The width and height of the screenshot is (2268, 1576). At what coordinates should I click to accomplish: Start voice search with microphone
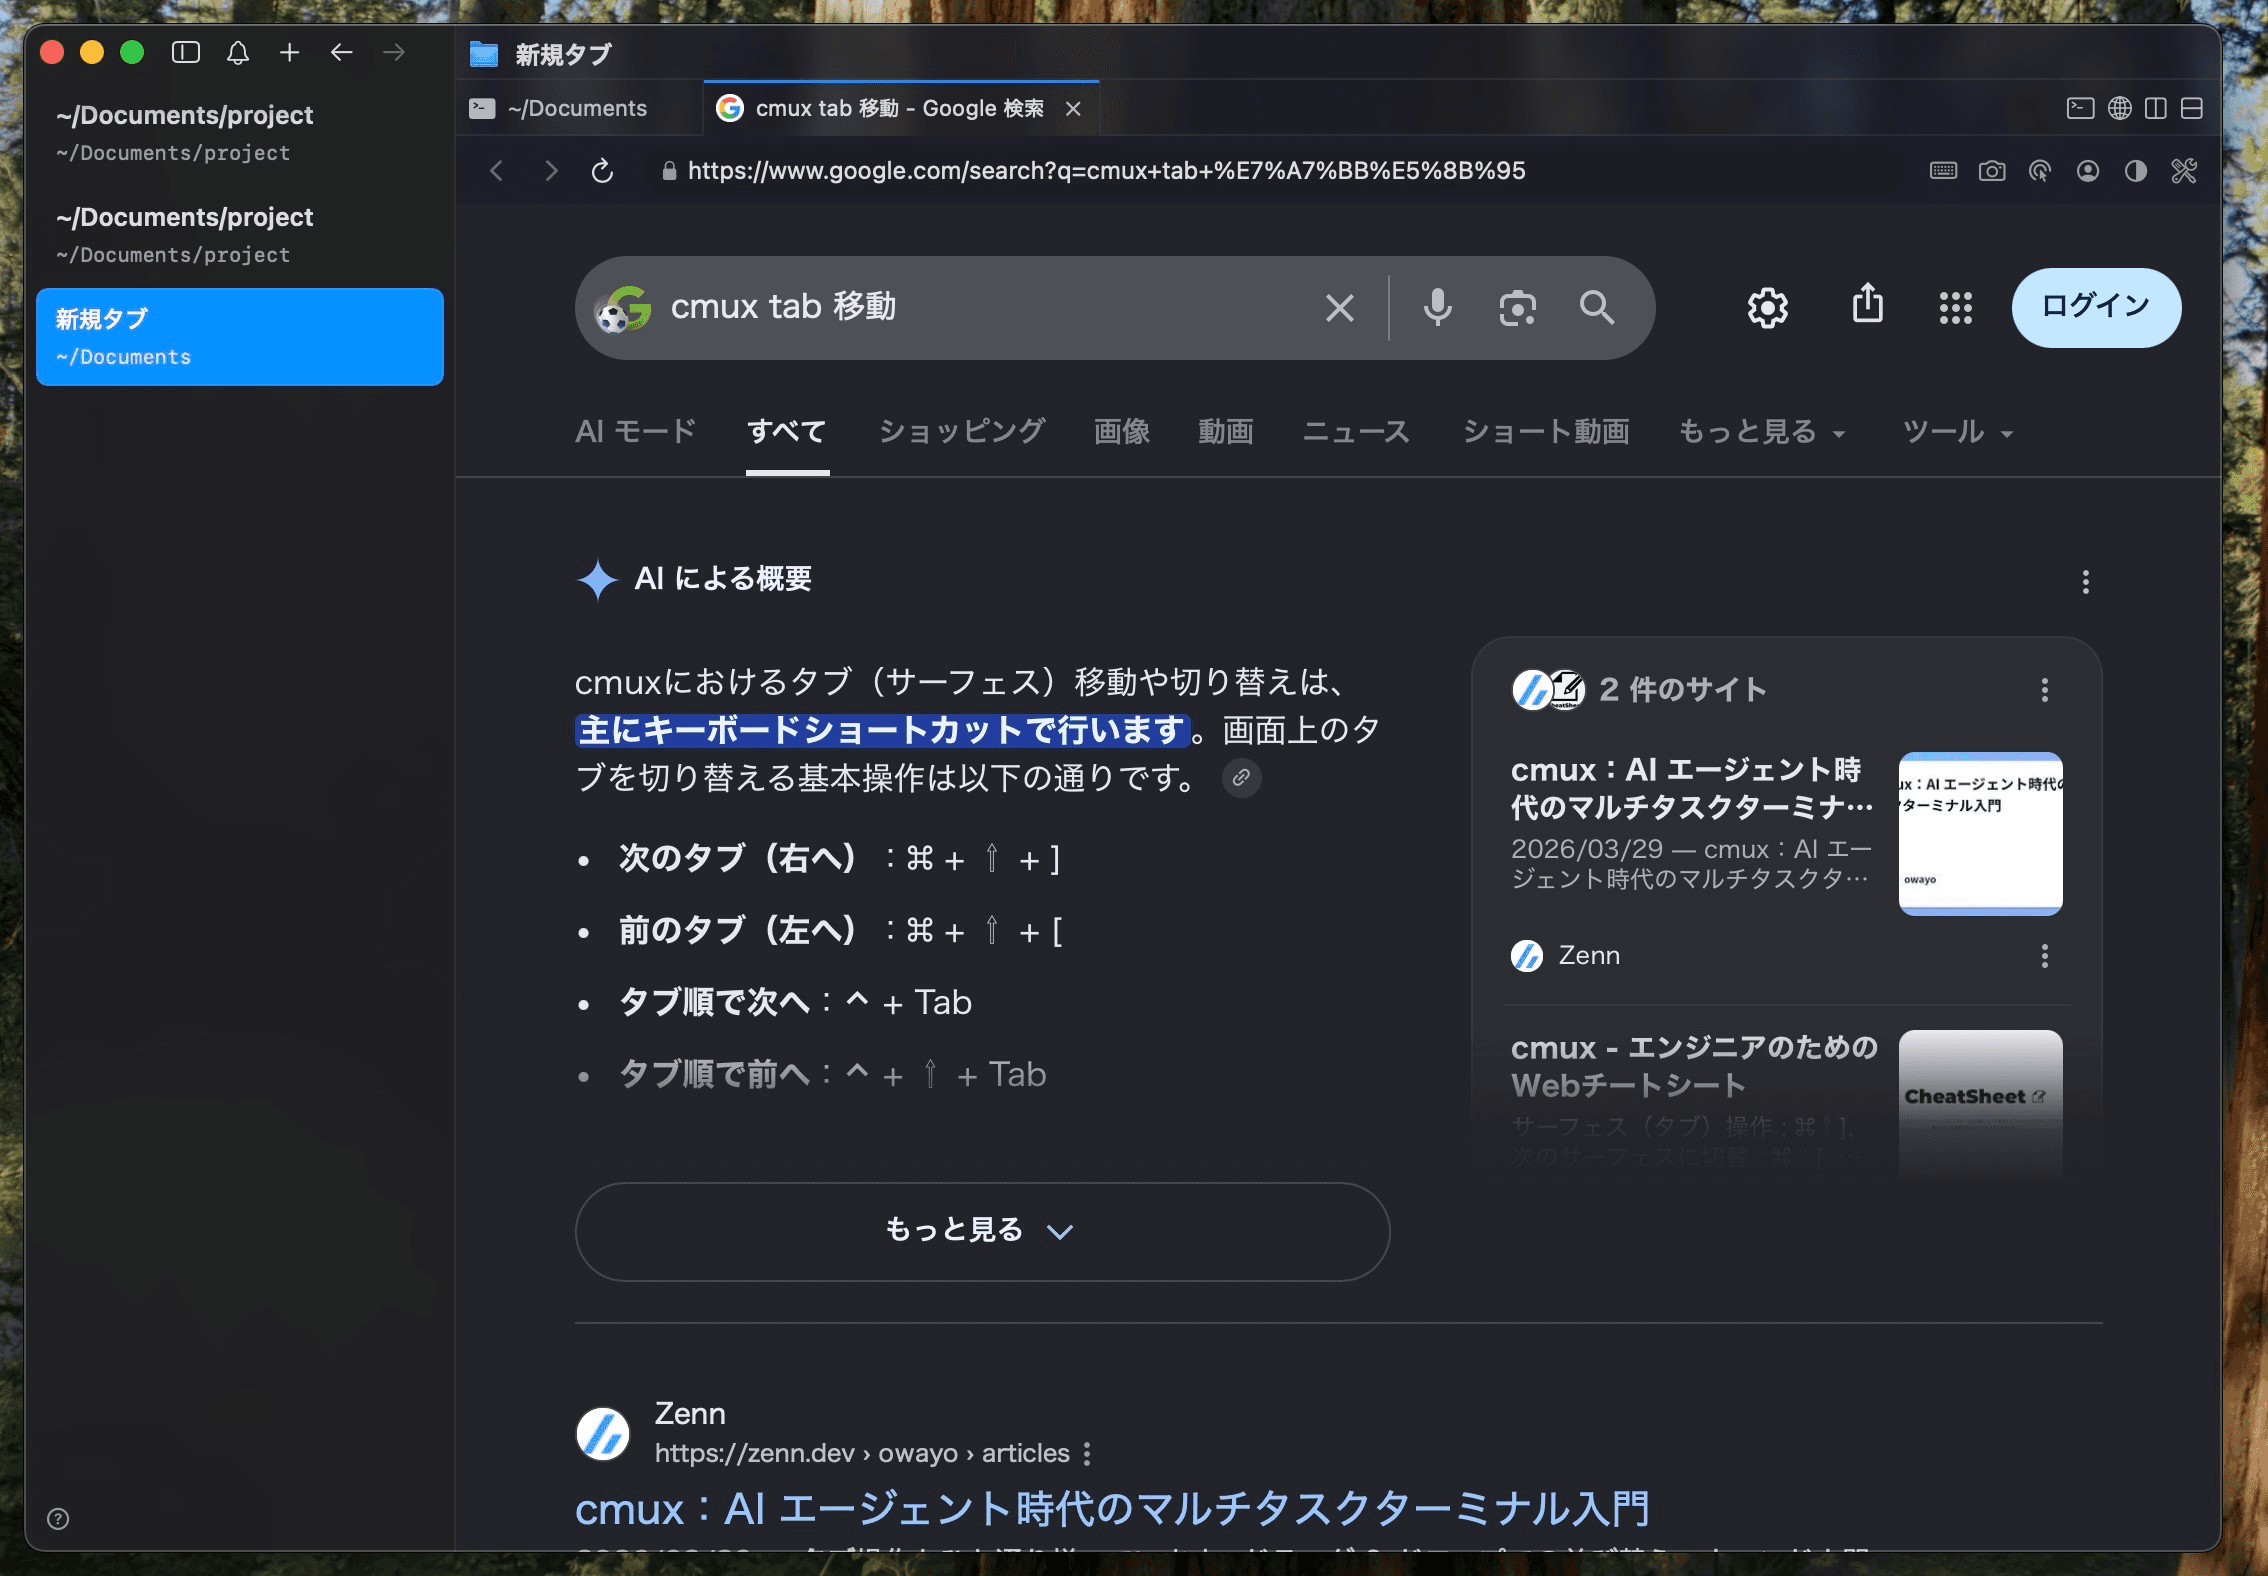click(1438, 308)
